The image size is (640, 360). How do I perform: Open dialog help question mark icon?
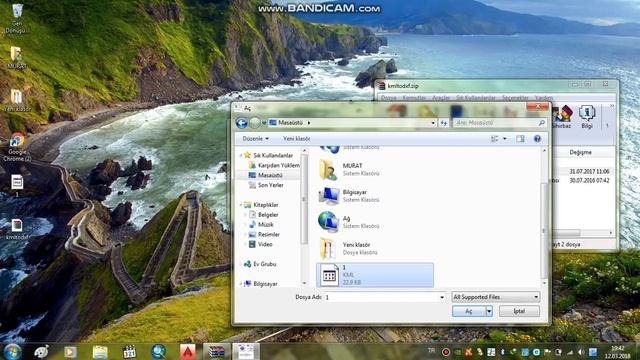pyautogui.click(x=537, y=139)
